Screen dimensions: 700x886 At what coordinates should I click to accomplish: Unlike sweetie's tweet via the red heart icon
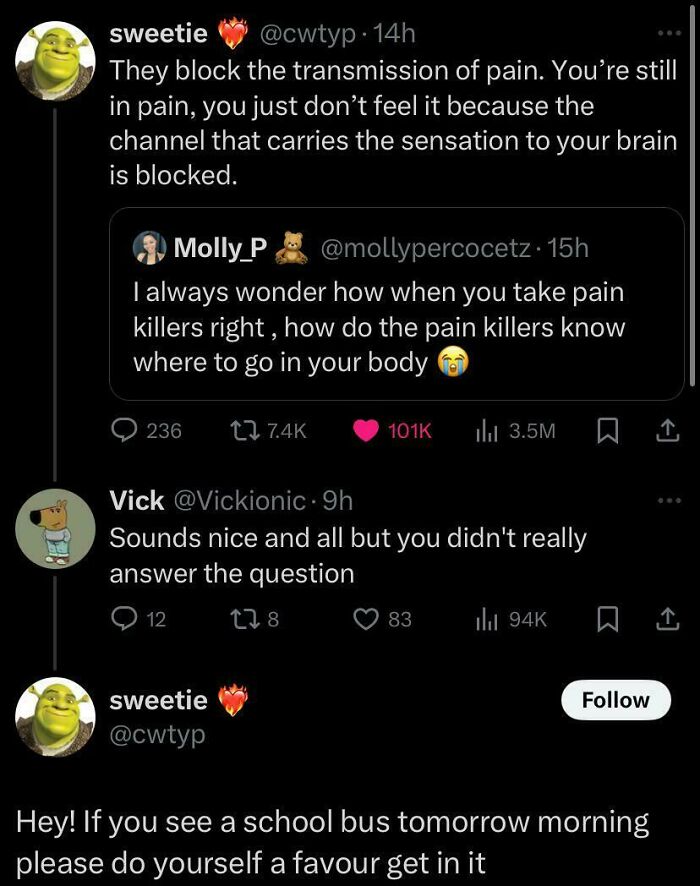point(365,431)
